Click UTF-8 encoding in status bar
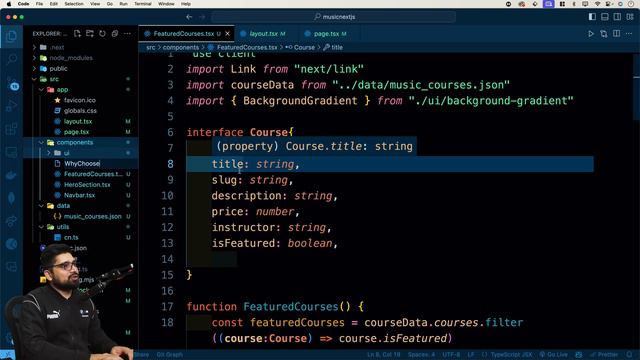Screen dimensions: 640x360 [x=451, y=355]
